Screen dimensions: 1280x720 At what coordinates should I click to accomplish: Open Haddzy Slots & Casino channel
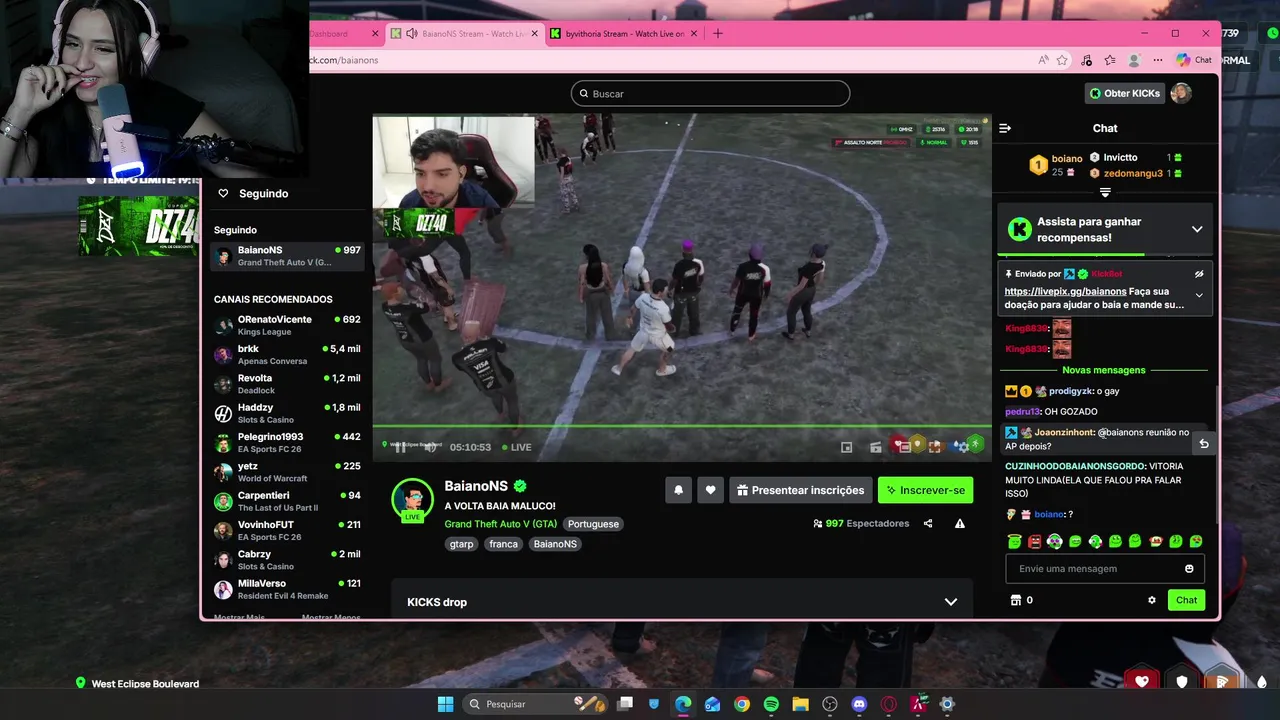287,413
